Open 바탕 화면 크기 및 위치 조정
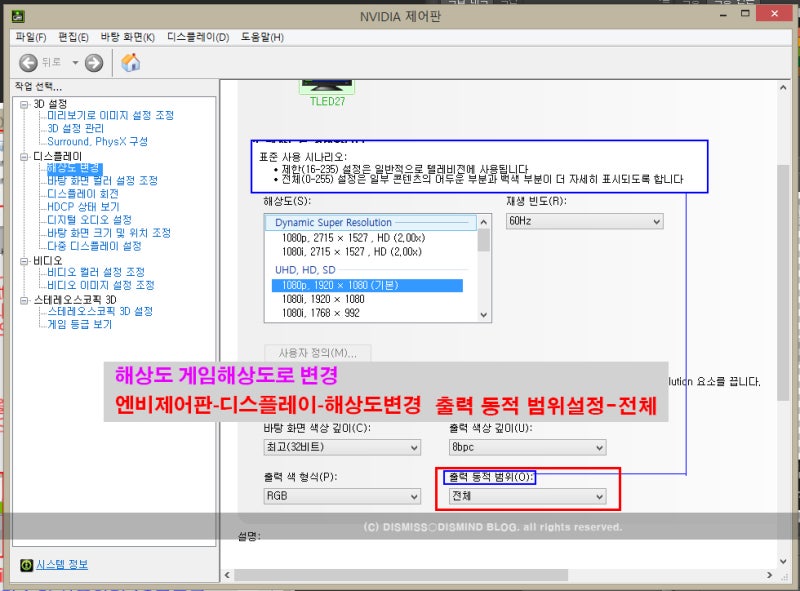This screenshot has width=800, height=591. coord(109,233)
